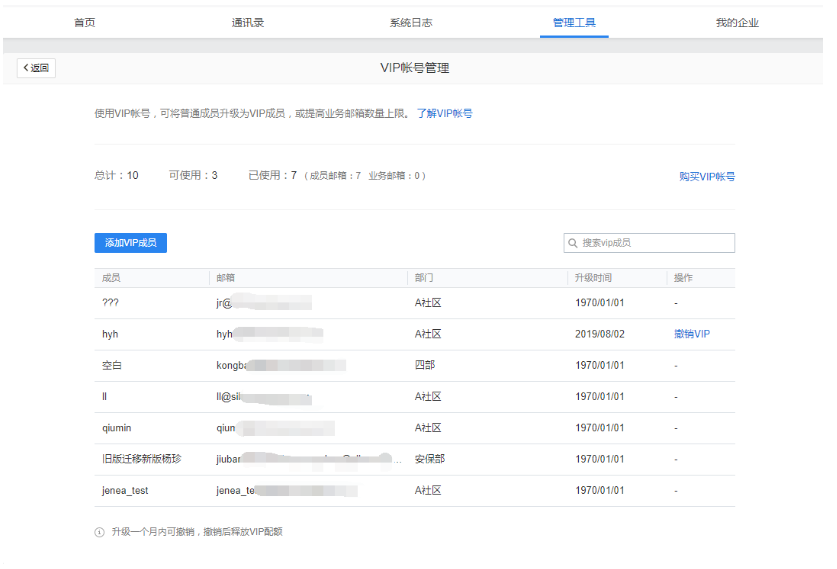The image size is (837, 569).
Task: Select member name ???
Action: pos(110,303)
